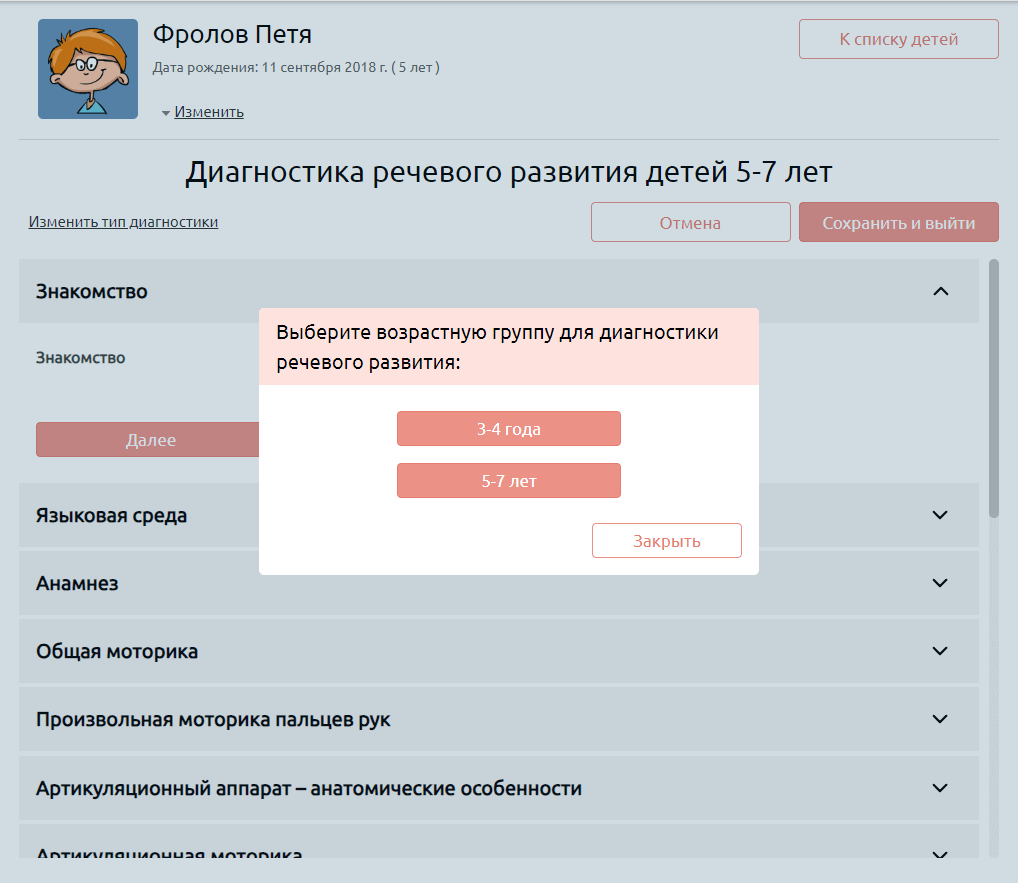Screen dimensions: 1018x883
Task: Choose the 5-7 лет age group
Action: (508, 481)
